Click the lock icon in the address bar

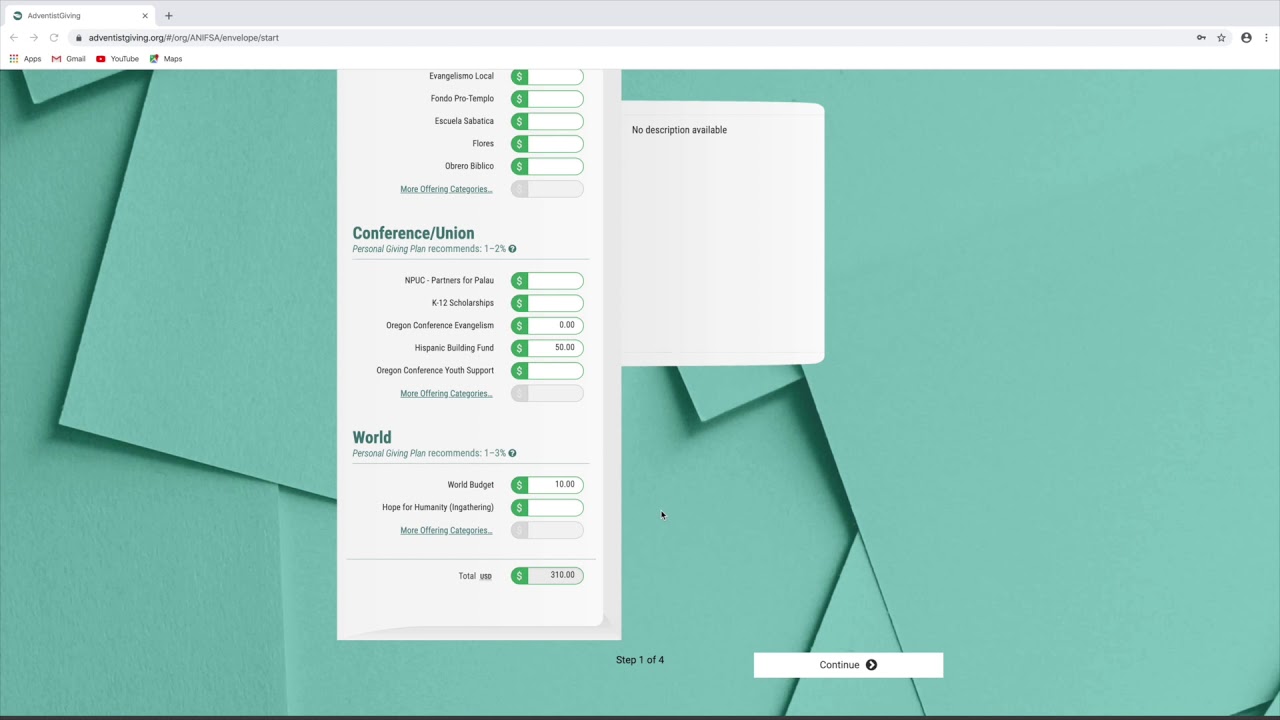click(78, 38)
